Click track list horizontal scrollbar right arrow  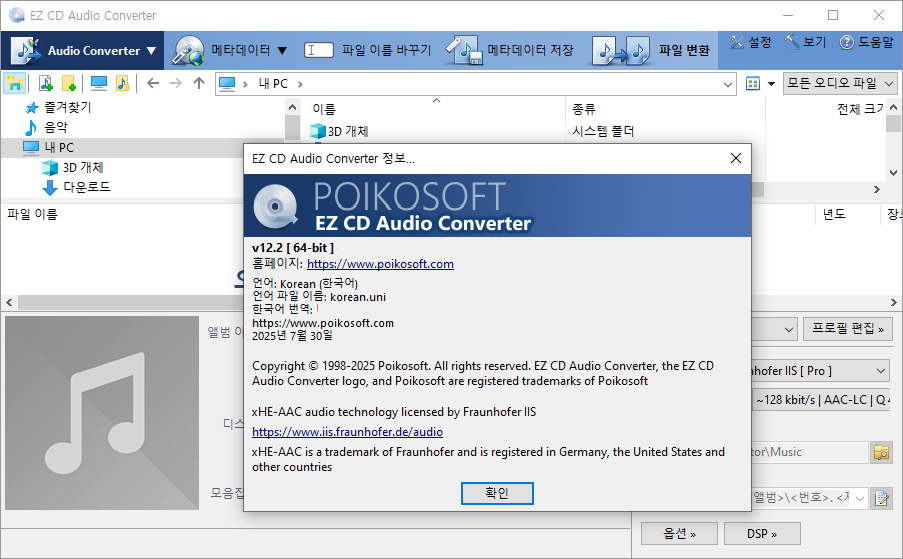pyautogui.click(x=893, y=302)
